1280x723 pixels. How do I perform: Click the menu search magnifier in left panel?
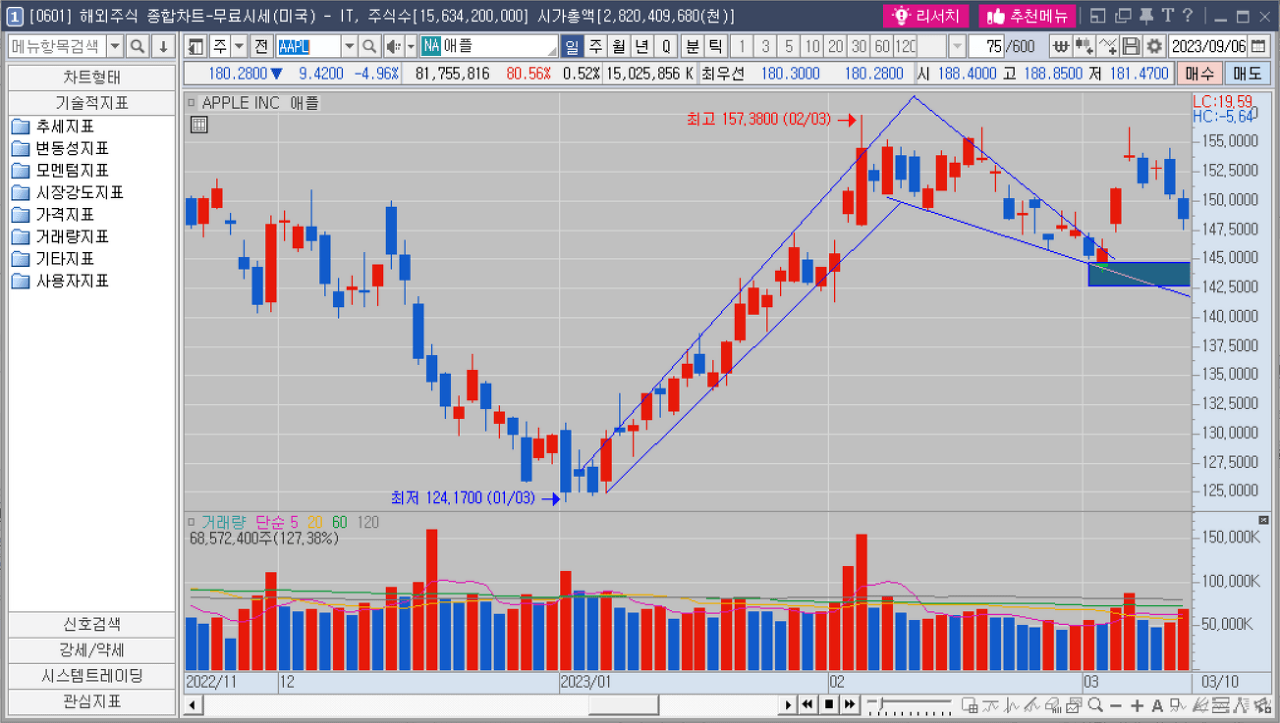pyautogui.click(x=138, y=47)
